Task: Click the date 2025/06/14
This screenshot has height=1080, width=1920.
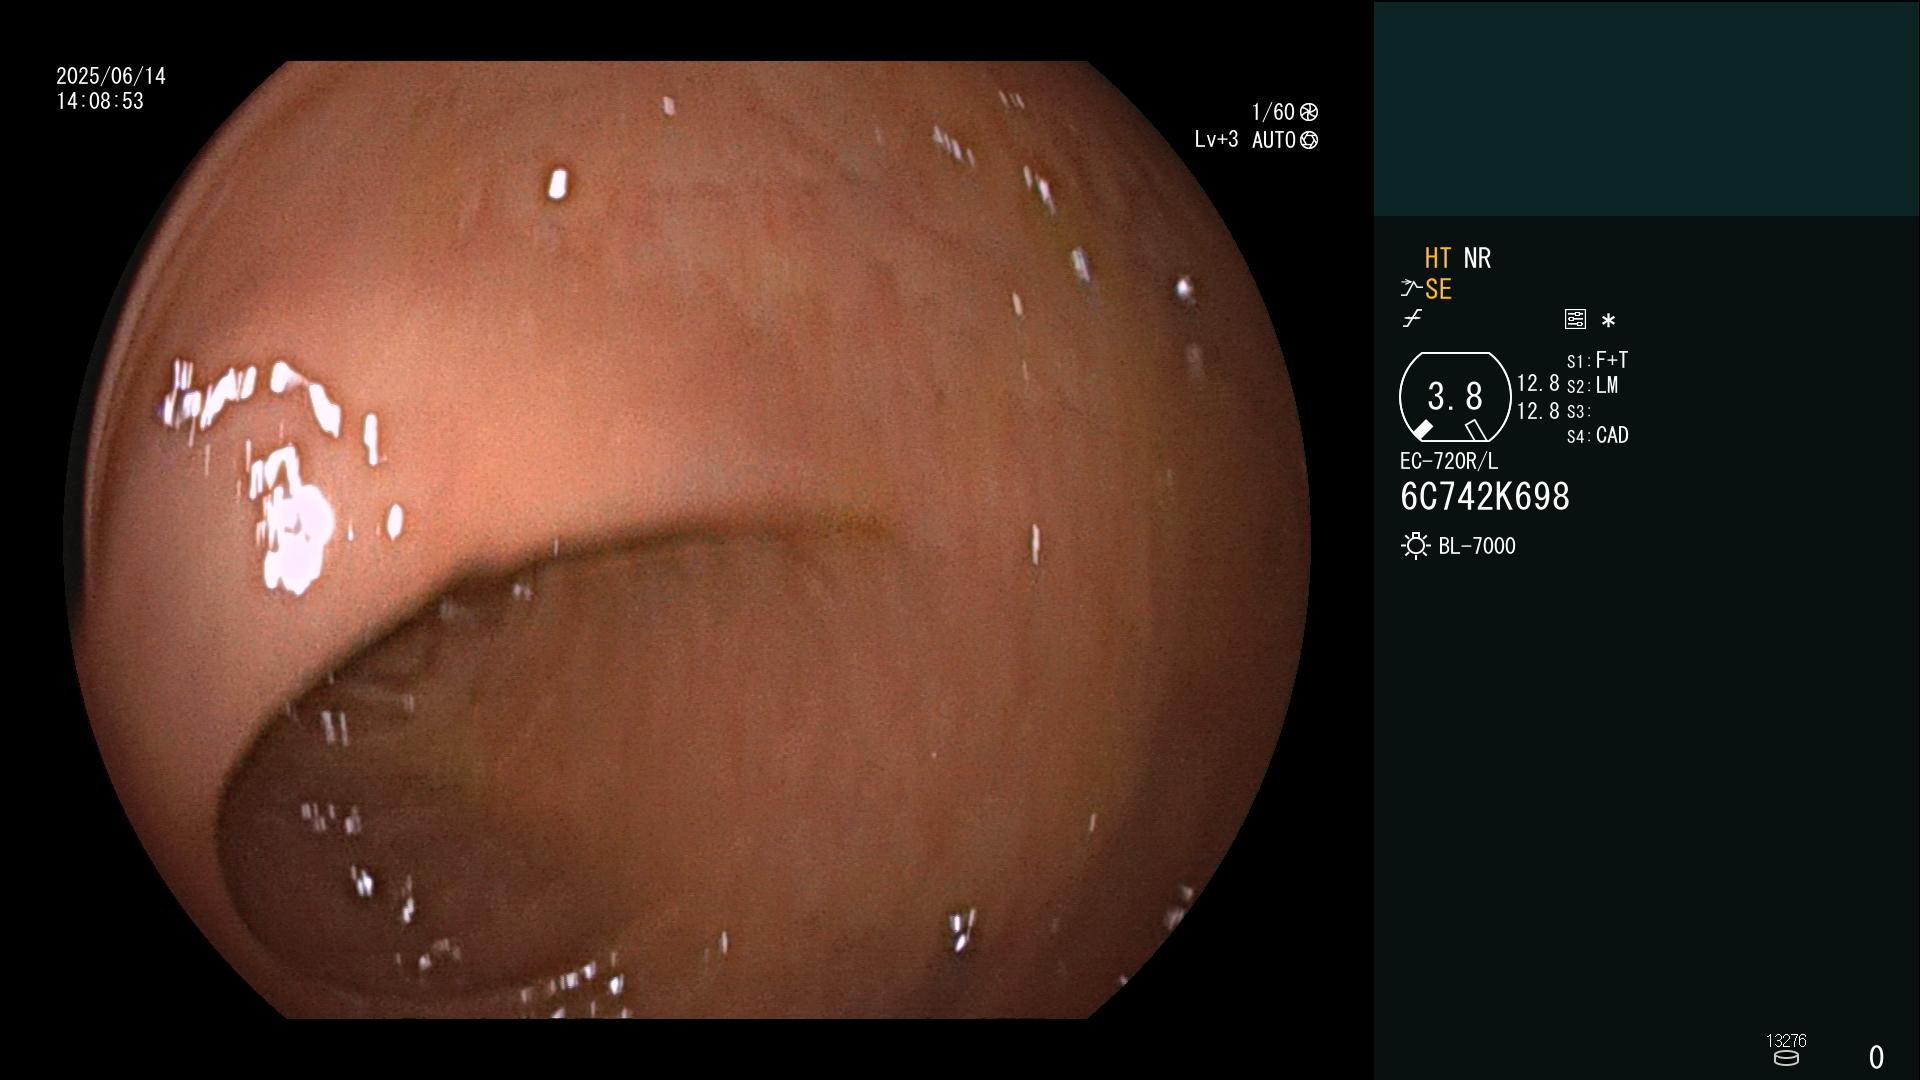Action: click(111, 76)
